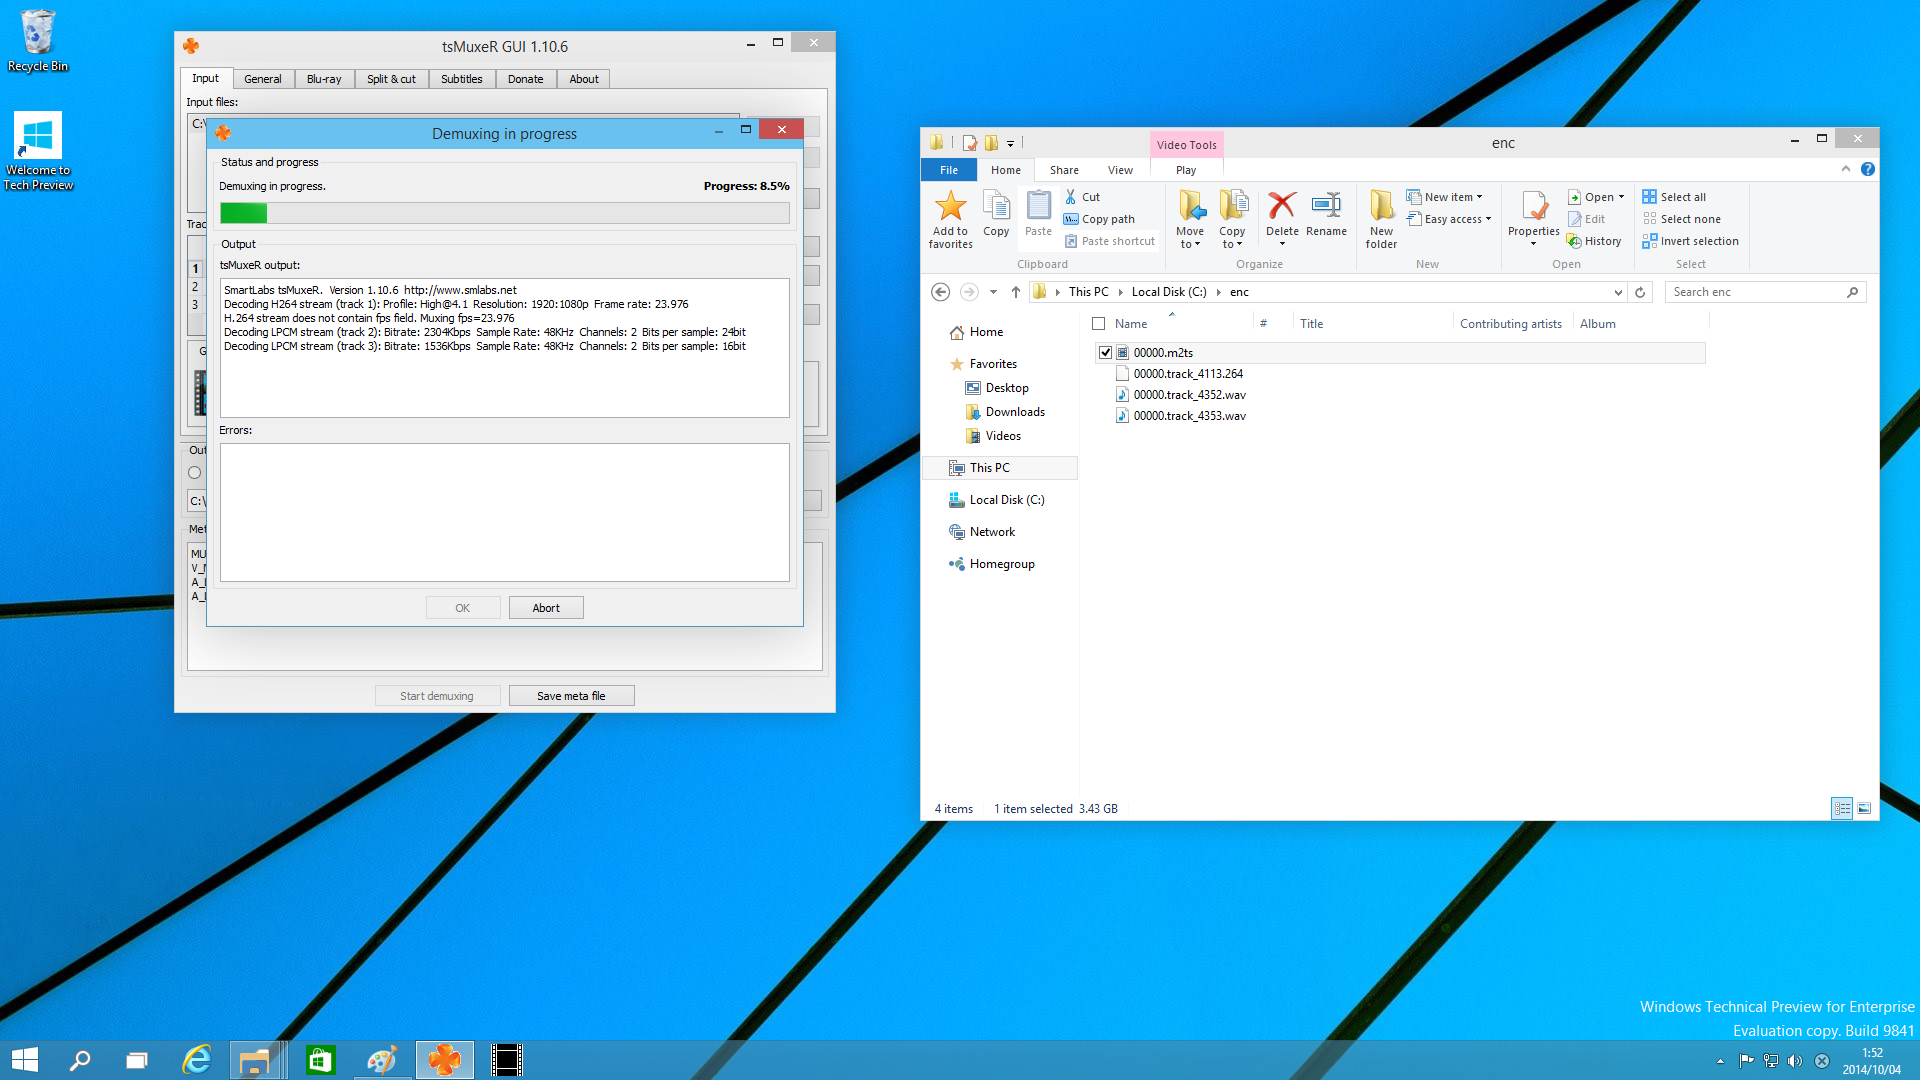The width and height of the screenshot is (1920, 1080).
Task: Click Invert selection in ribbon
Action: [x=1690, y=241]
